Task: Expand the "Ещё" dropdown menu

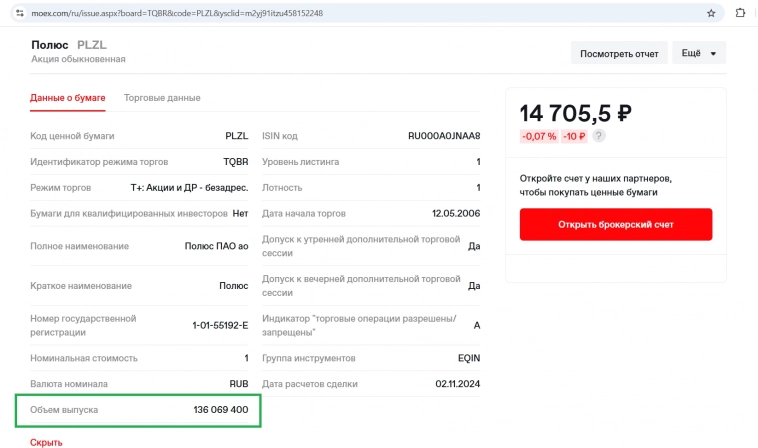Action: [699, 53]
